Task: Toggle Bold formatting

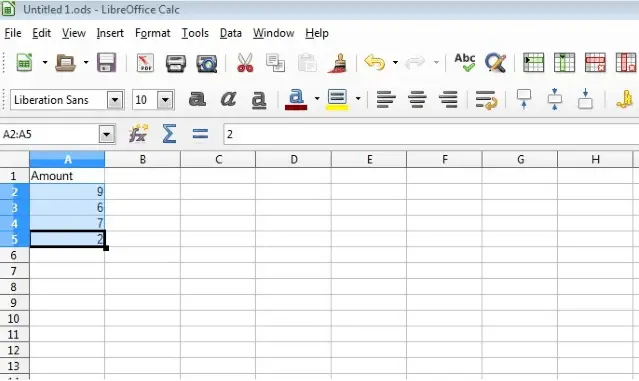Action: tap(197, 99)
